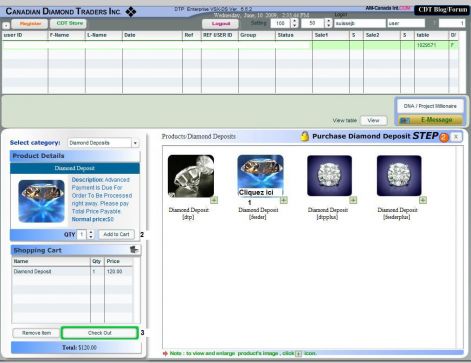Click the top-right field showing 1

pos(452,23)
